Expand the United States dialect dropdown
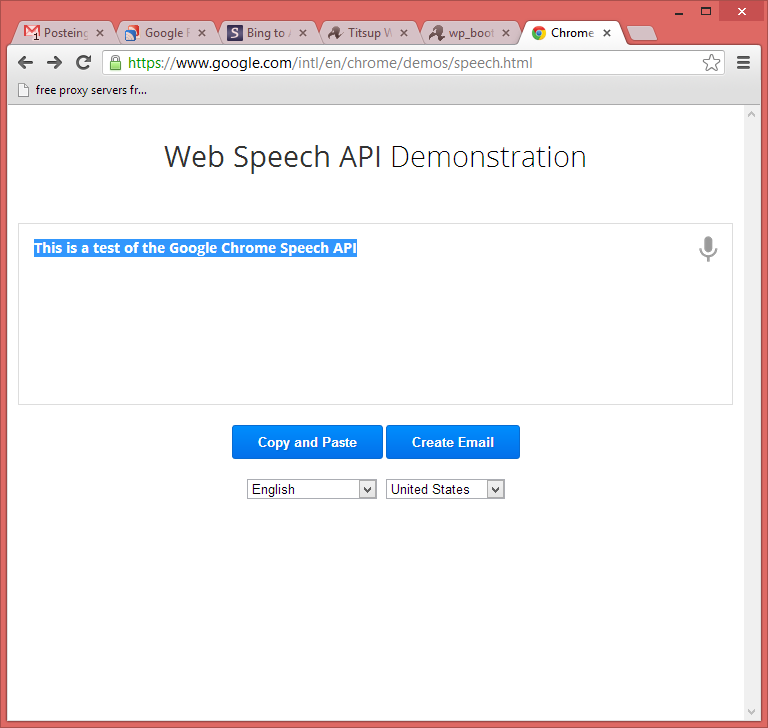The width and height of the screenshot is (768, 728). (x=445, y=489)
